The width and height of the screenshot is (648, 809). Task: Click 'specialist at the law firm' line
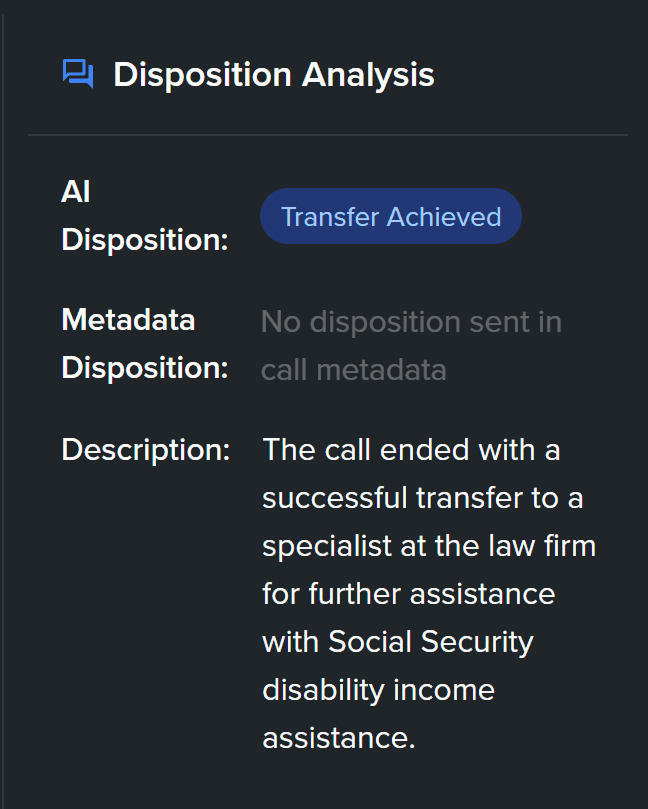click(429, 546)
